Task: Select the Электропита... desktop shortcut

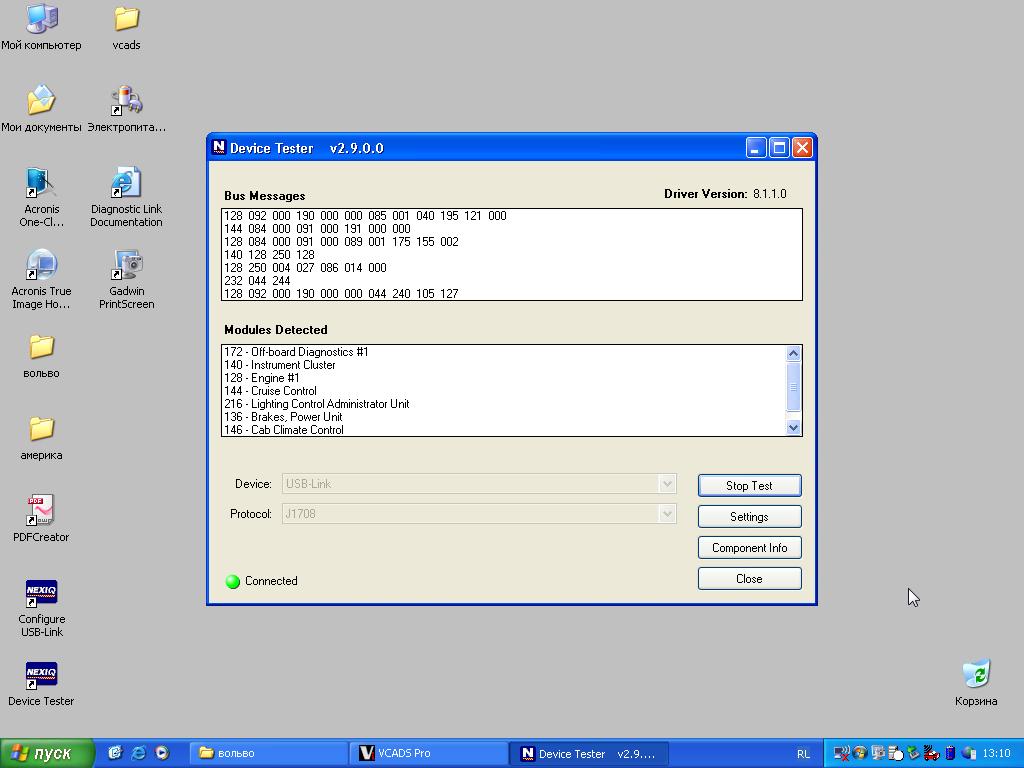Action: click(x=126, y=108)
